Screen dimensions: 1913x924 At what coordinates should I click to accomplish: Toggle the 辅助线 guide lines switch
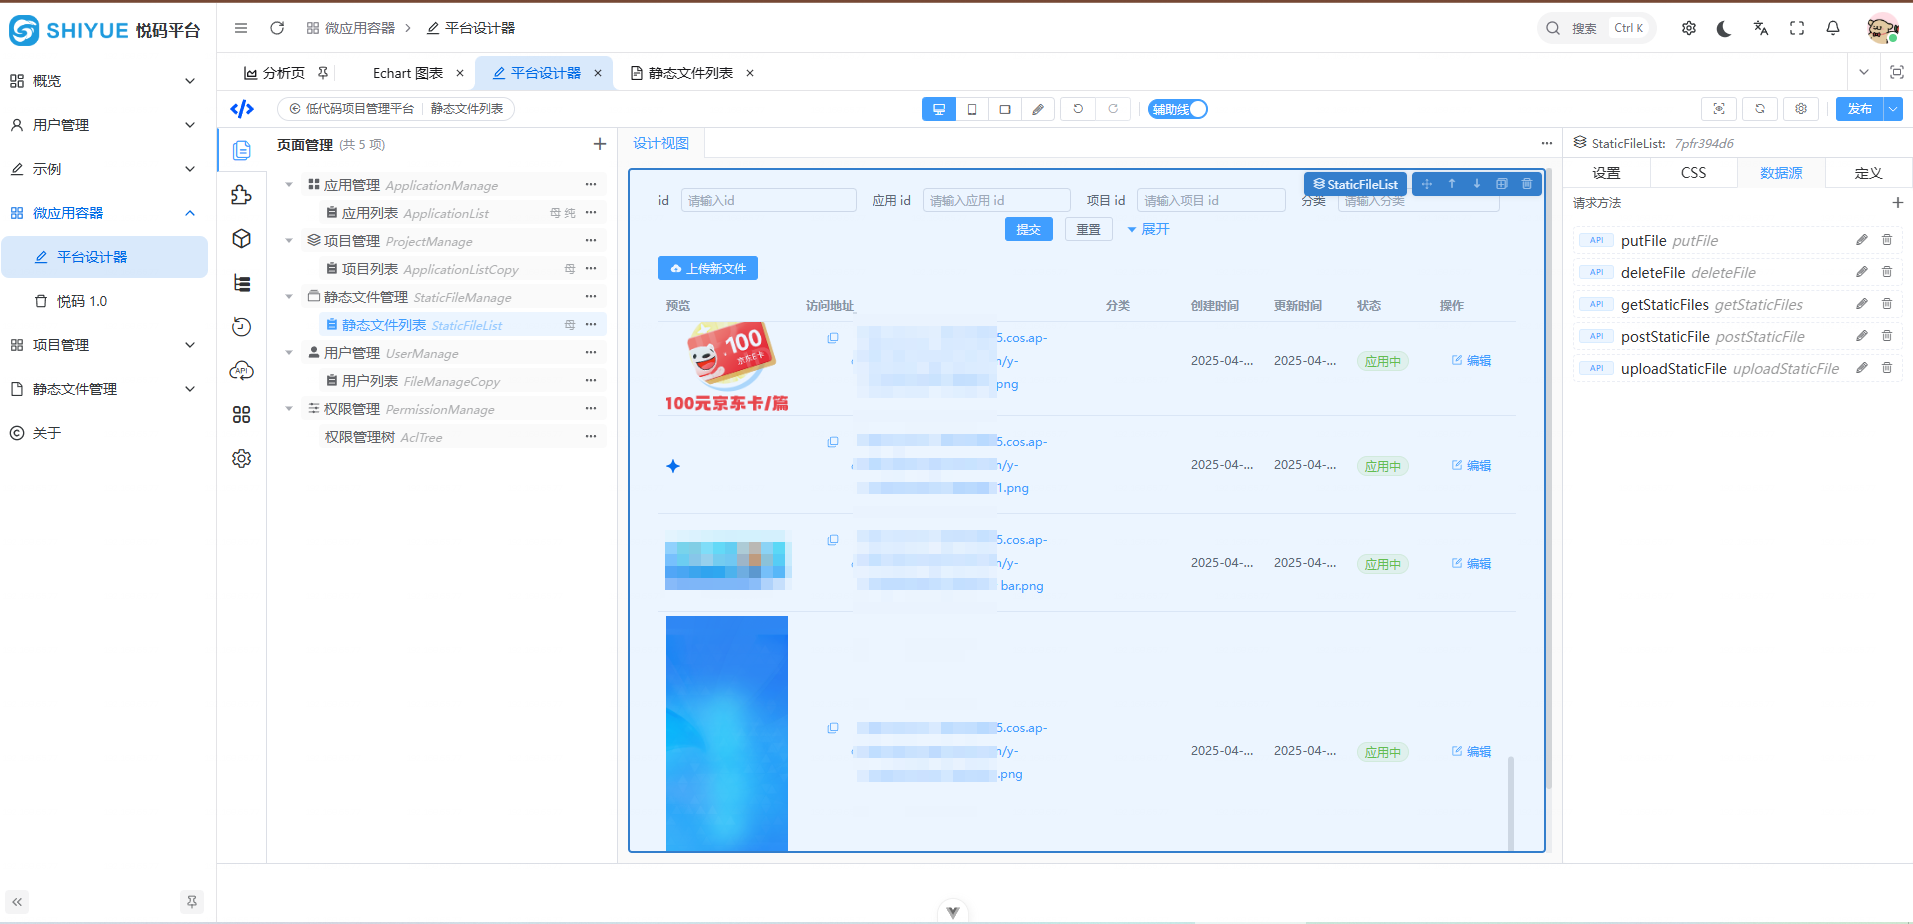(x=1177, y=109)
